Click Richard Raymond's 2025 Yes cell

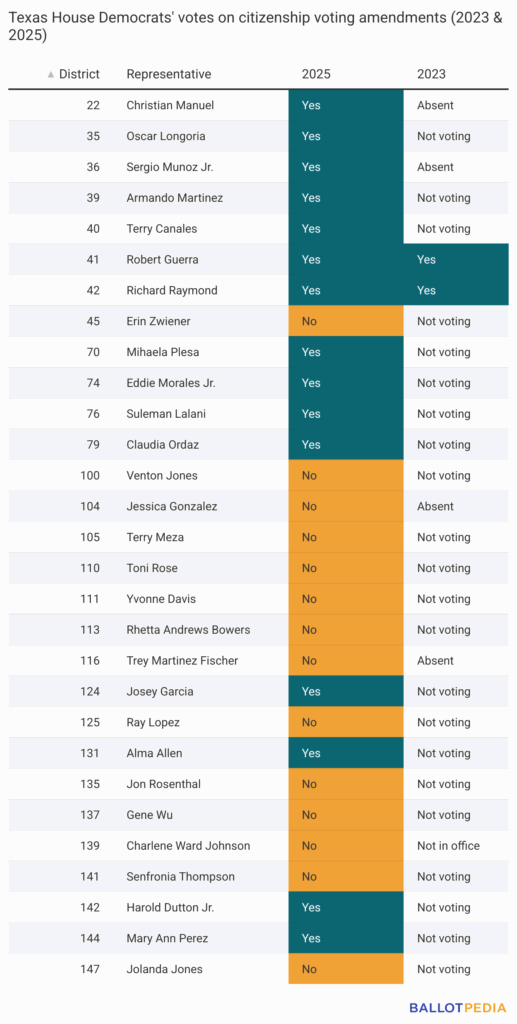coord(346,291)
